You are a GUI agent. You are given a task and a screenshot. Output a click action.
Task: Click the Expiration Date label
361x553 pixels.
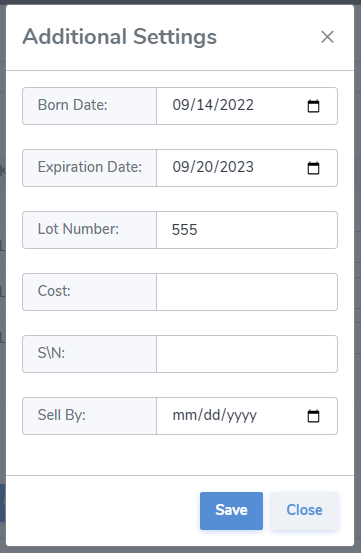tap(90, 167)
